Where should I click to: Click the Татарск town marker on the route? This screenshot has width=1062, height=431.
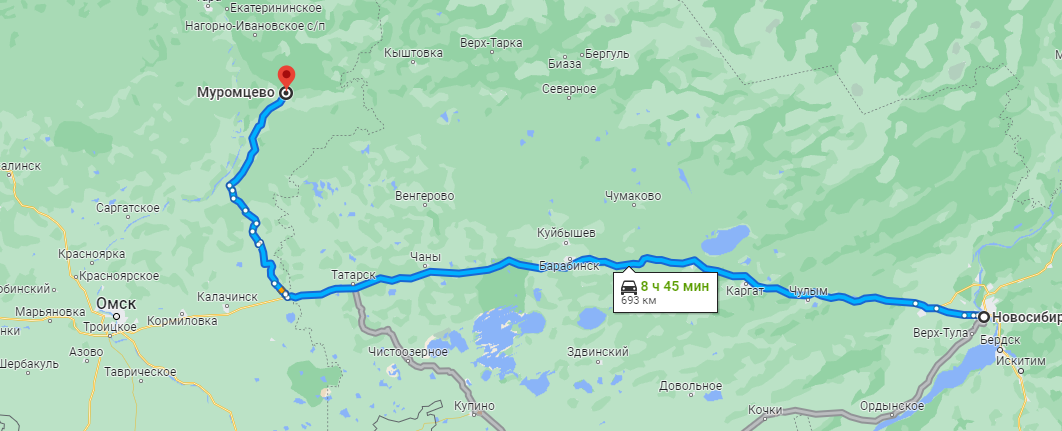(x=352, y=286)
